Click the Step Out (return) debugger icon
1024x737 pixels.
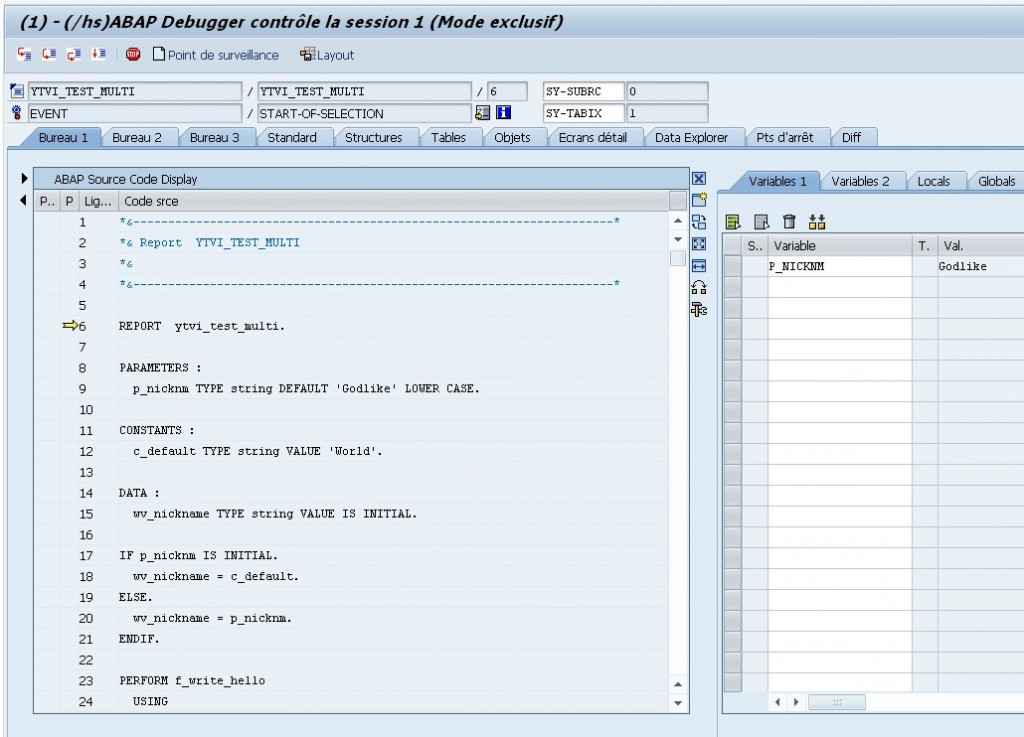point(73,55)
